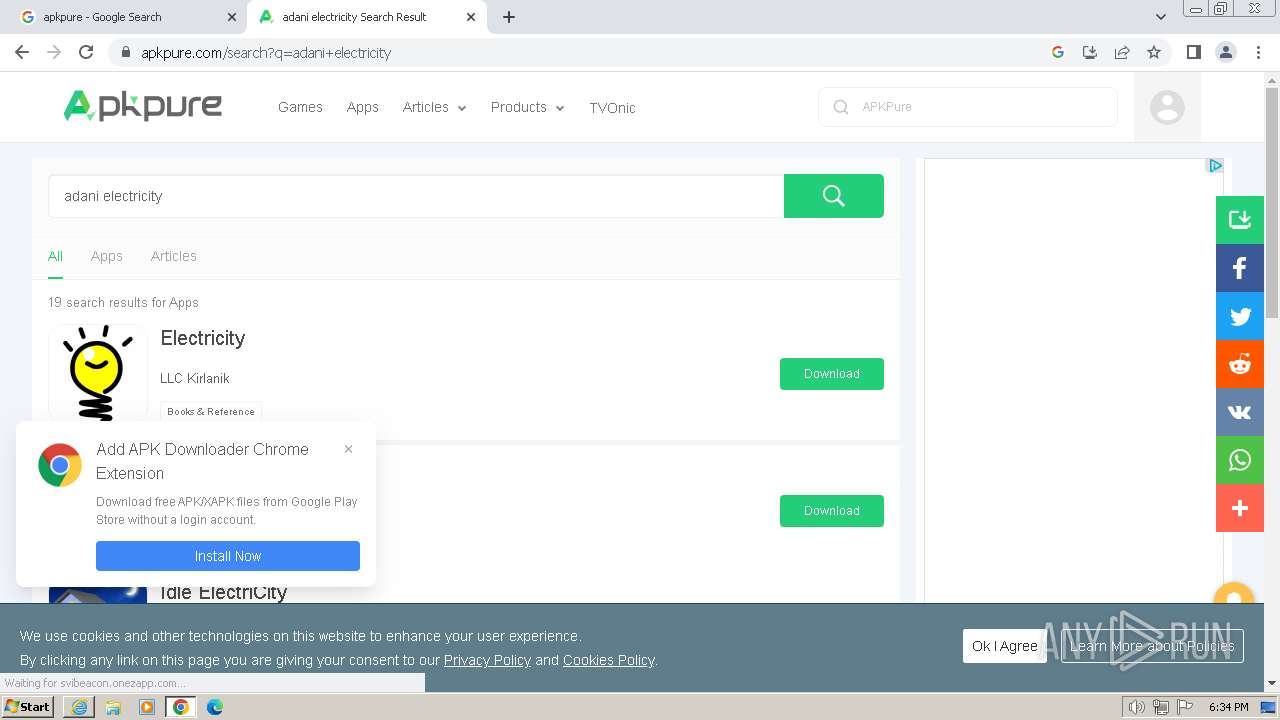Image resolution: width=1280 pixels, height=720 pixels.
Task: Click the header APKPure search field
Action: (968, 107)
